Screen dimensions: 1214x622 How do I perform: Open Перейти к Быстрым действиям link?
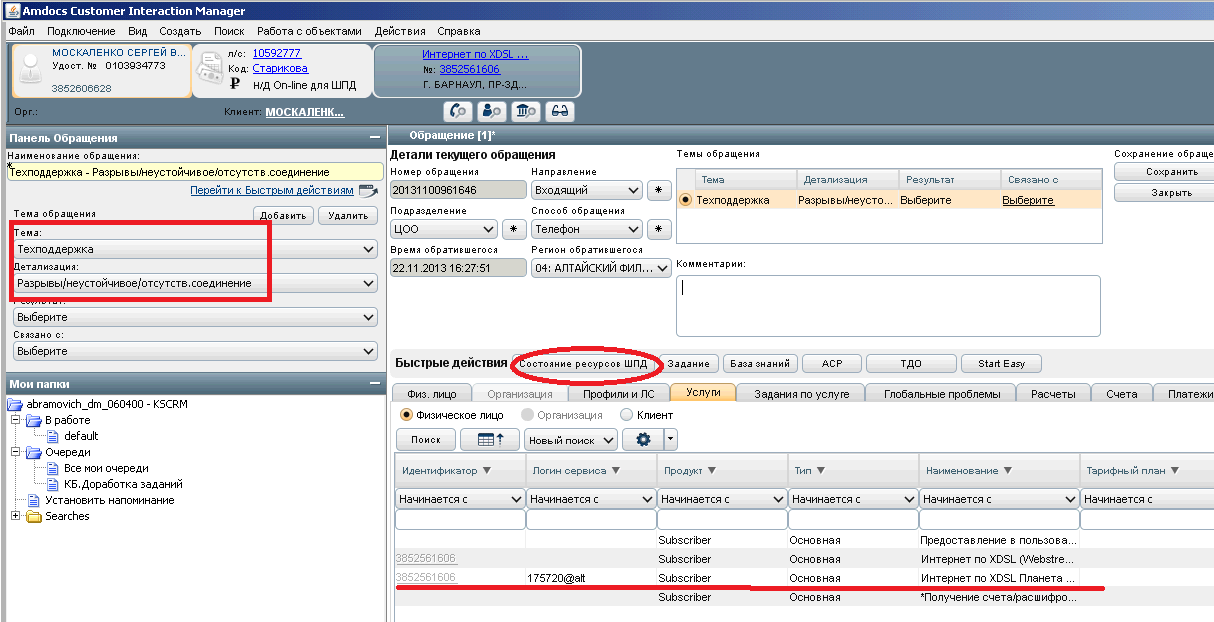[x=272, y=190]
